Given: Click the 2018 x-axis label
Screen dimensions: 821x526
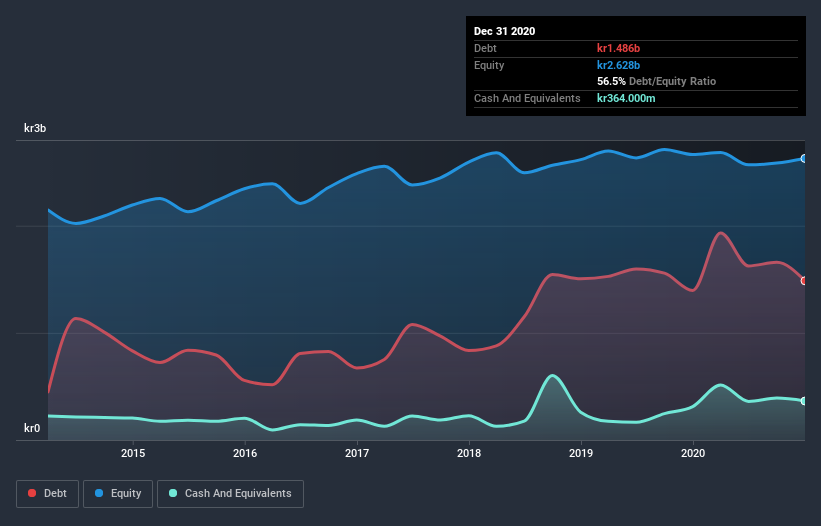Looking at the screenshot, I should [x=469, y=453].
